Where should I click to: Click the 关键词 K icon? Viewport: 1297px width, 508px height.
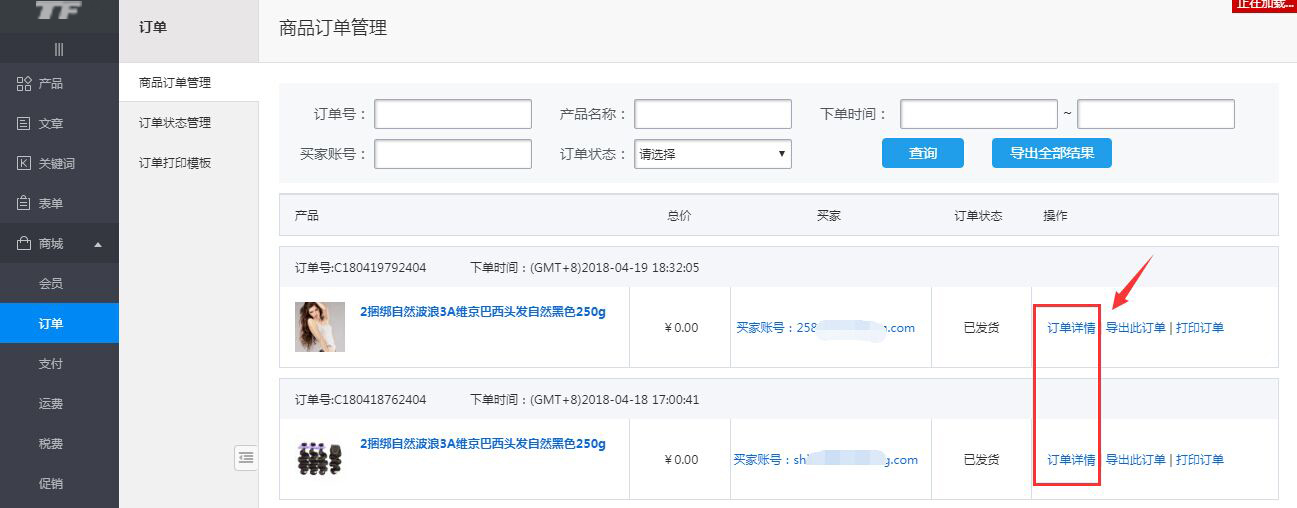(x=24, y=164)
